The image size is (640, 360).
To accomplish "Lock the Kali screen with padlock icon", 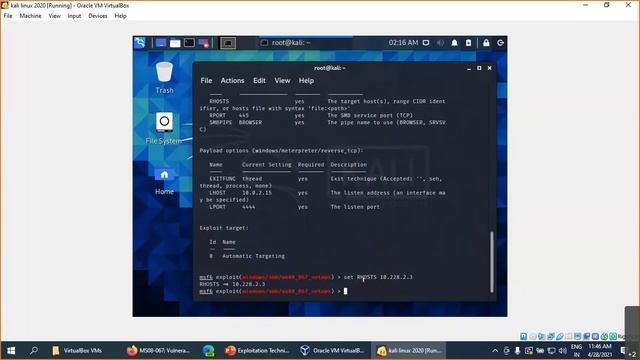I will [x=486, y=43].
